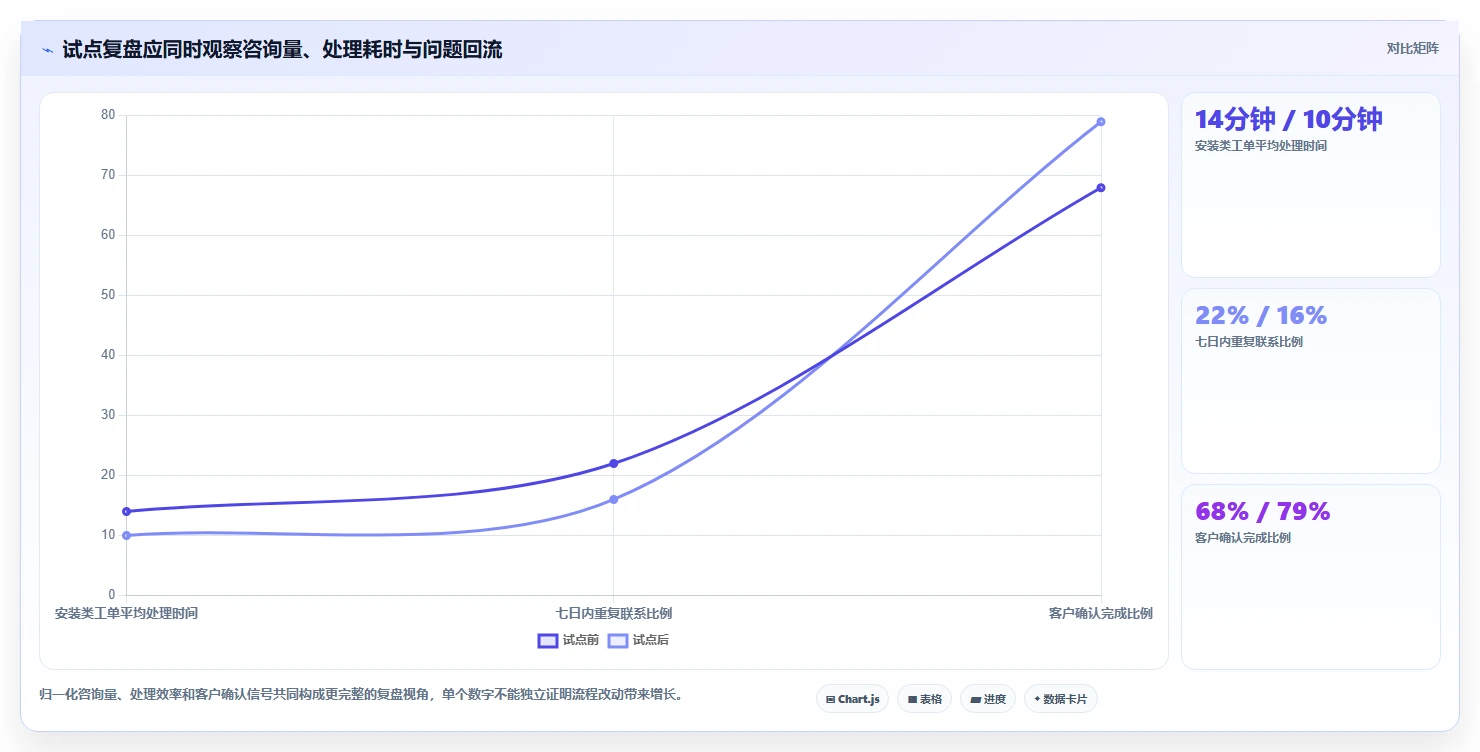Click the axis label 安装类工单平均处理时间
Image resolution: width=1480 pixels, height=752 pixels.
(x=126, y=613)
